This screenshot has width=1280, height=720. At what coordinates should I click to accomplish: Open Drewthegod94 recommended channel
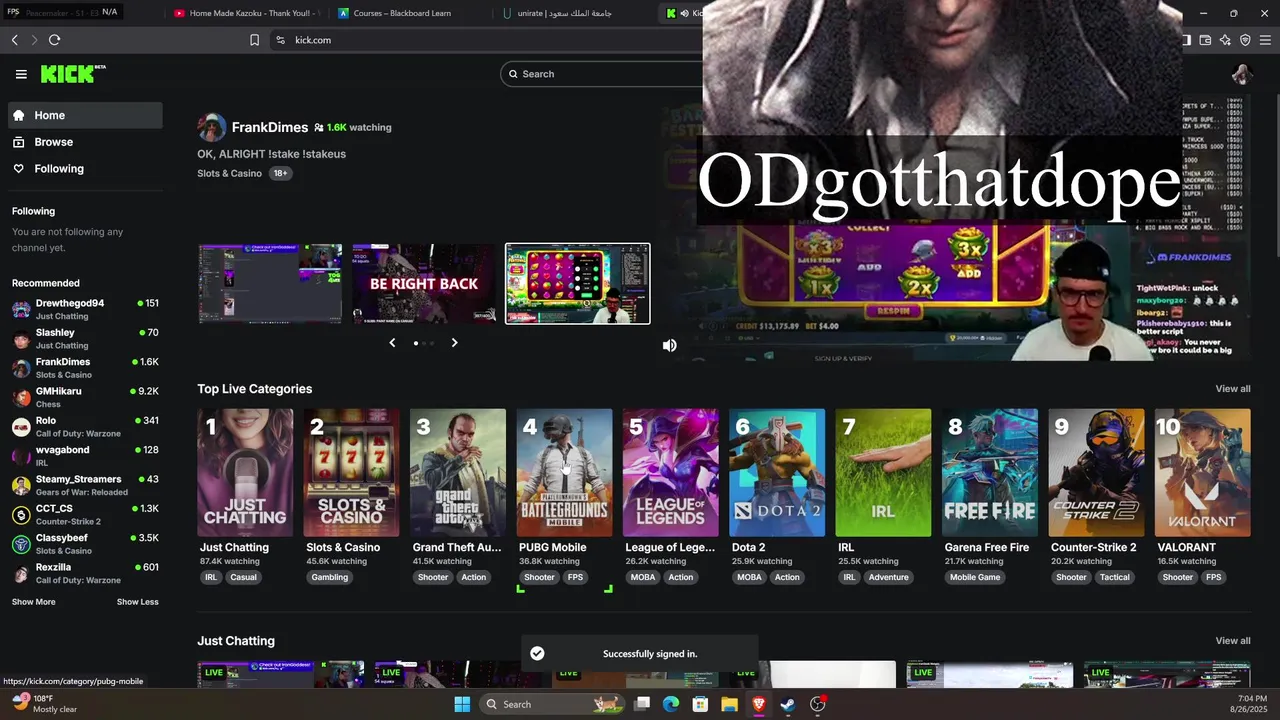pos(85,309)
